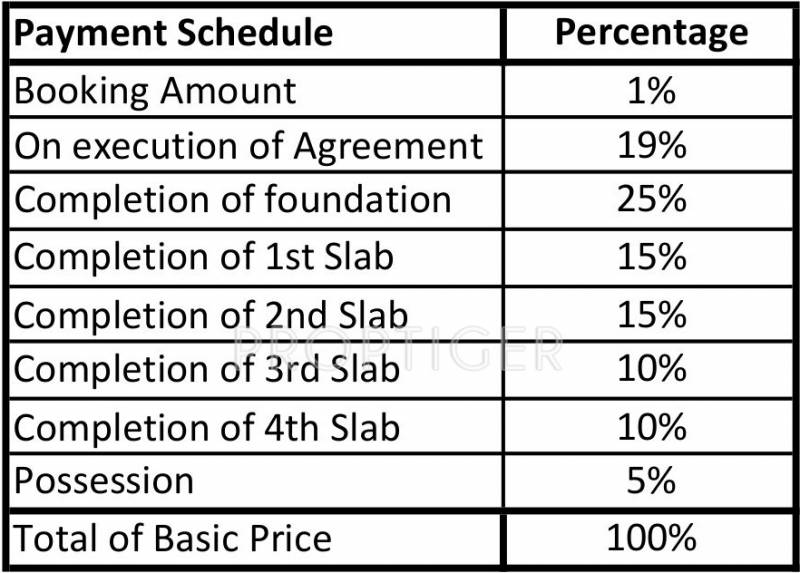Click the 100% total percentage cell

point(651,538)
